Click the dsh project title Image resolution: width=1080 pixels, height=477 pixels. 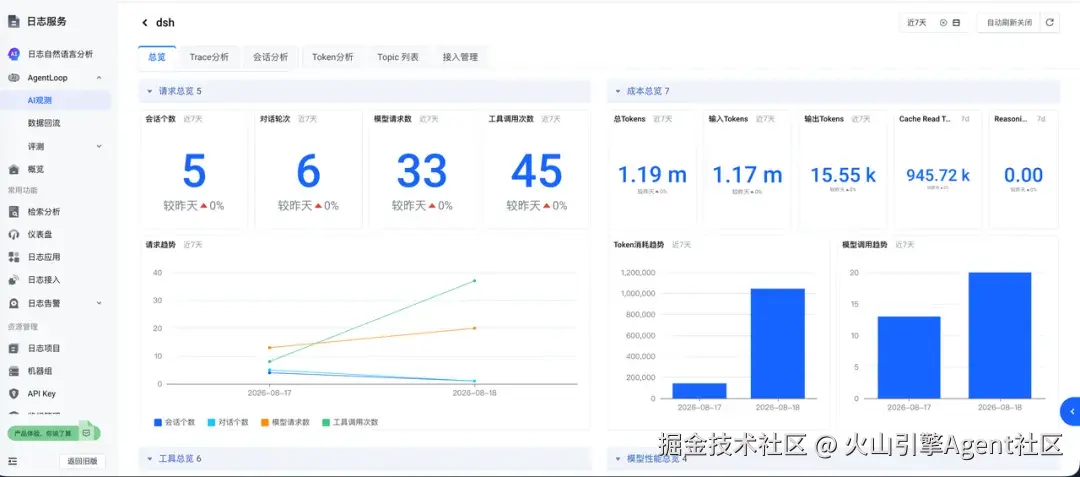(165, 23)
